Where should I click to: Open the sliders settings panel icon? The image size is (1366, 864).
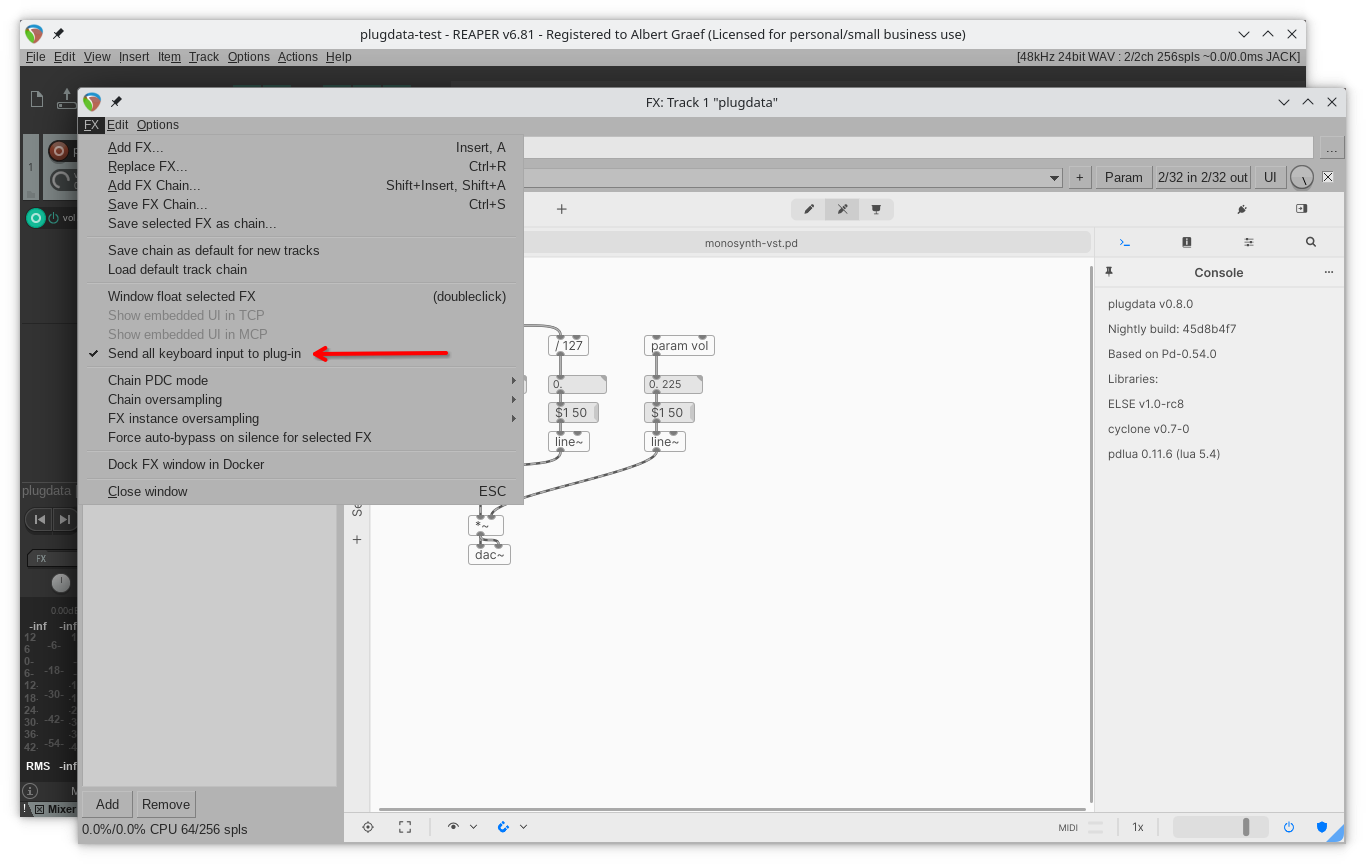coord(1249,242)
